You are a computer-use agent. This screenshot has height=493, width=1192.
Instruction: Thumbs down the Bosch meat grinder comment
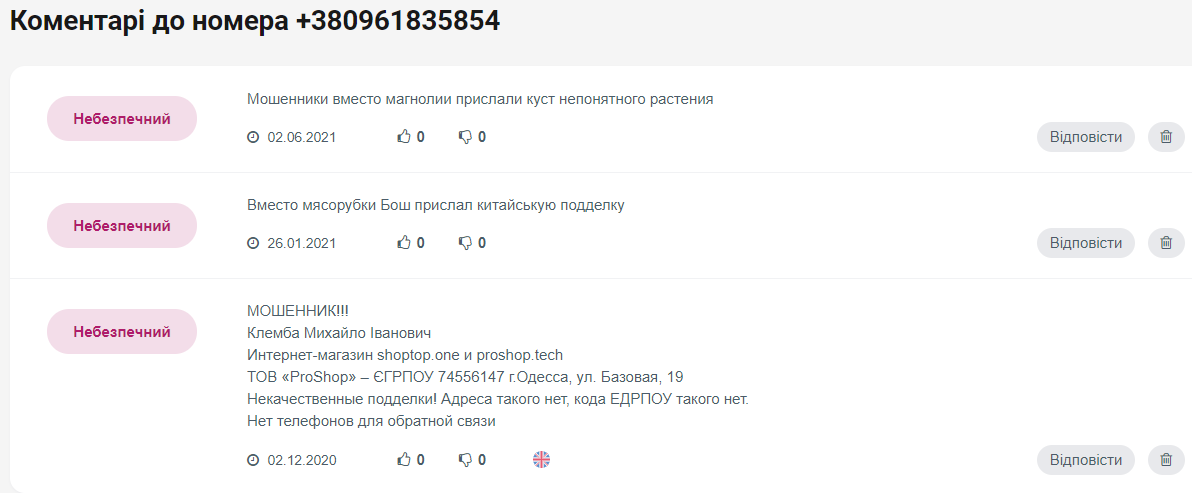(x=465, y=243)
